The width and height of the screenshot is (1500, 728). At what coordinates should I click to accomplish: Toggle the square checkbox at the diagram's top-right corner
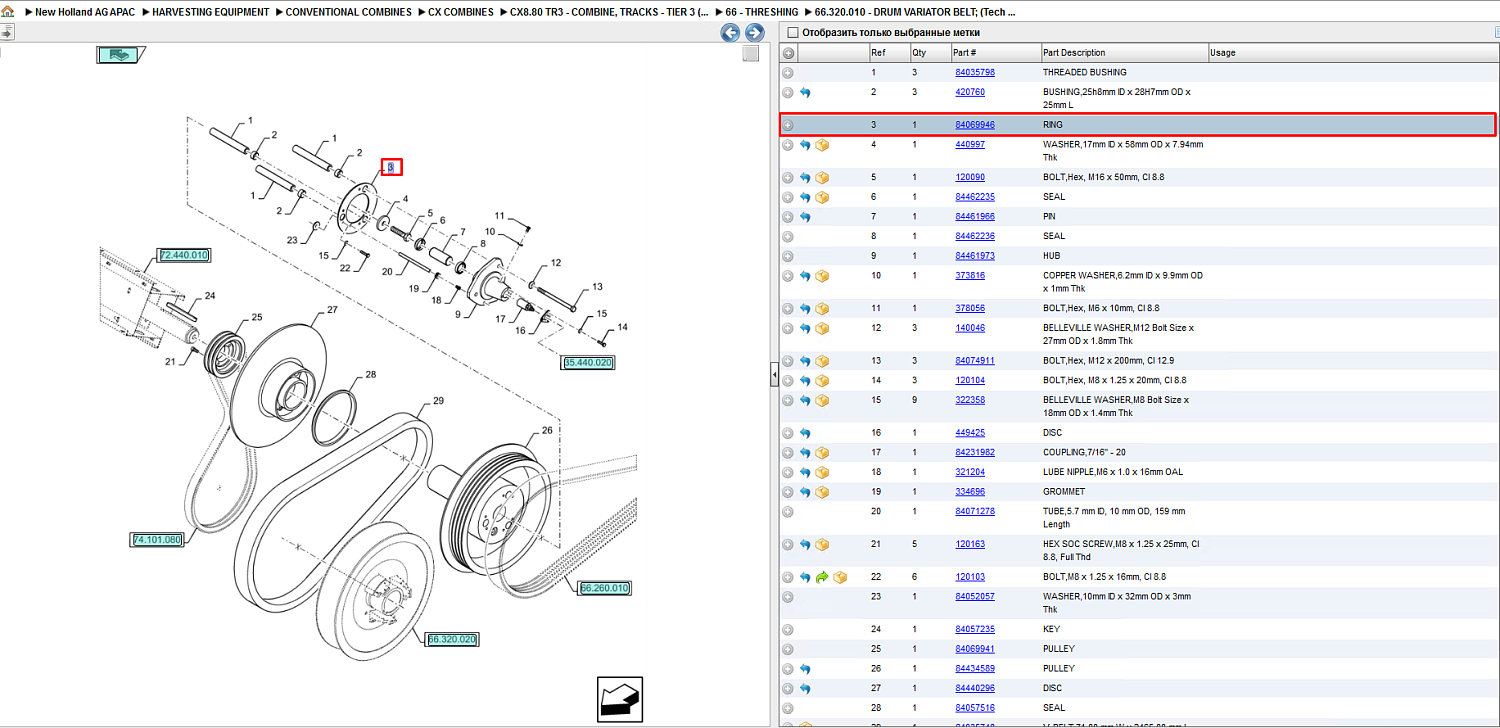pos(751,54)
